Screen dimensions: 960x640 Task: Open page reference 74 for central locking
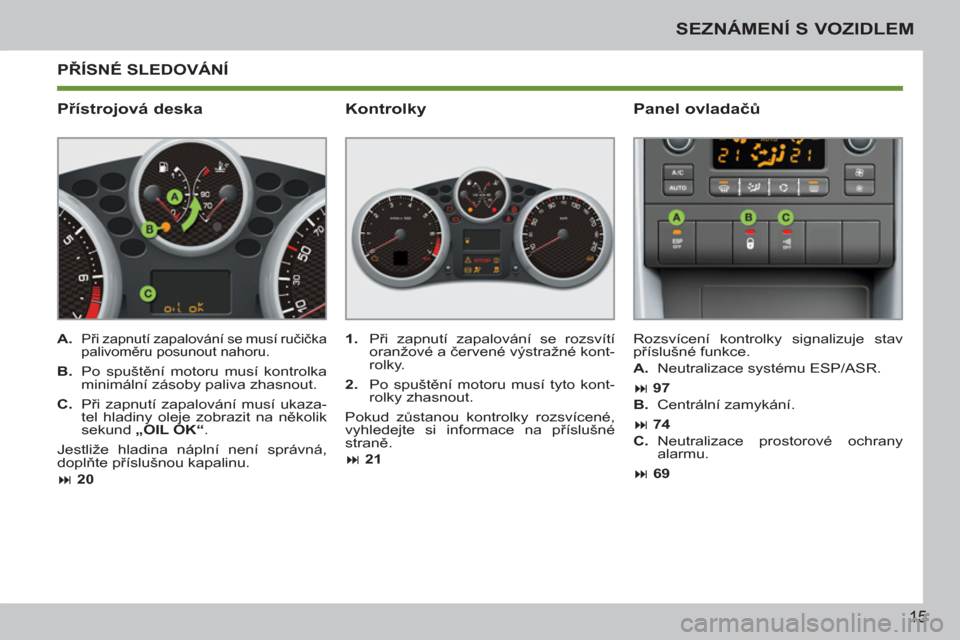(661, 424)
